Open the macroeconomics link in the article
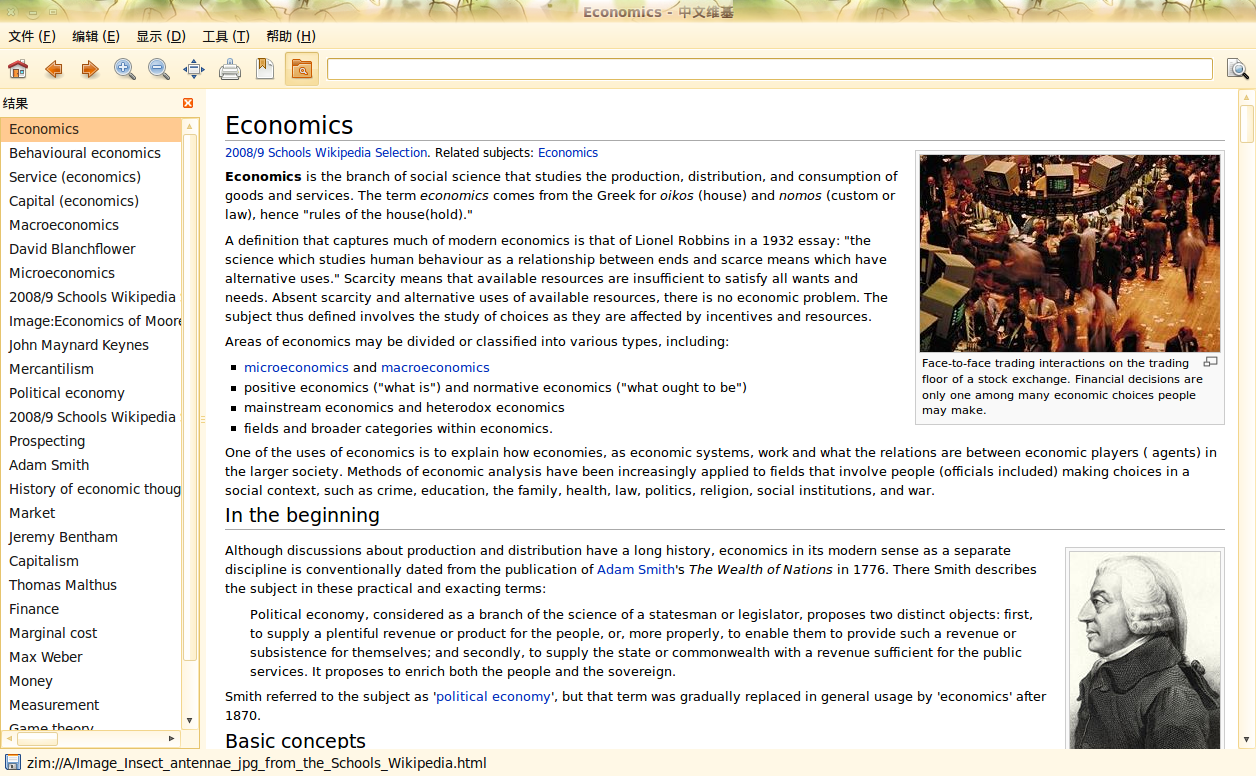Viewport: 1256px width, 776px height. coord(435,368)
